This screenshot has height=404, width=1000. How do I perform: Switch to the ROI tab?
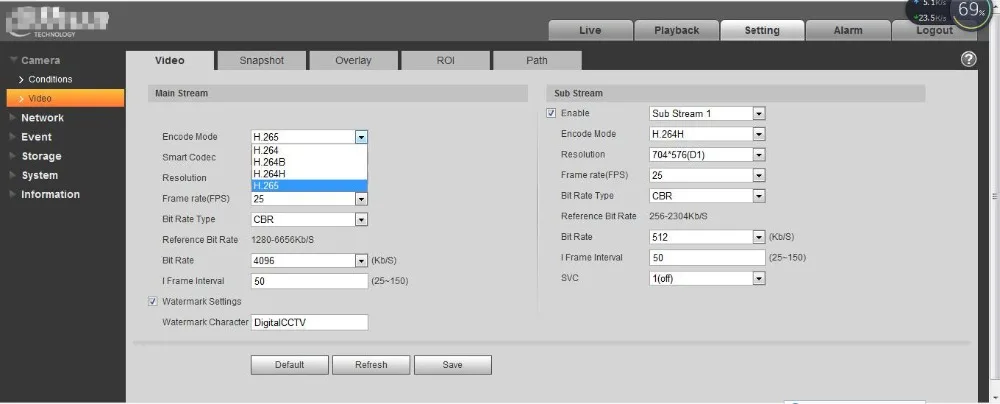point(445,61)
